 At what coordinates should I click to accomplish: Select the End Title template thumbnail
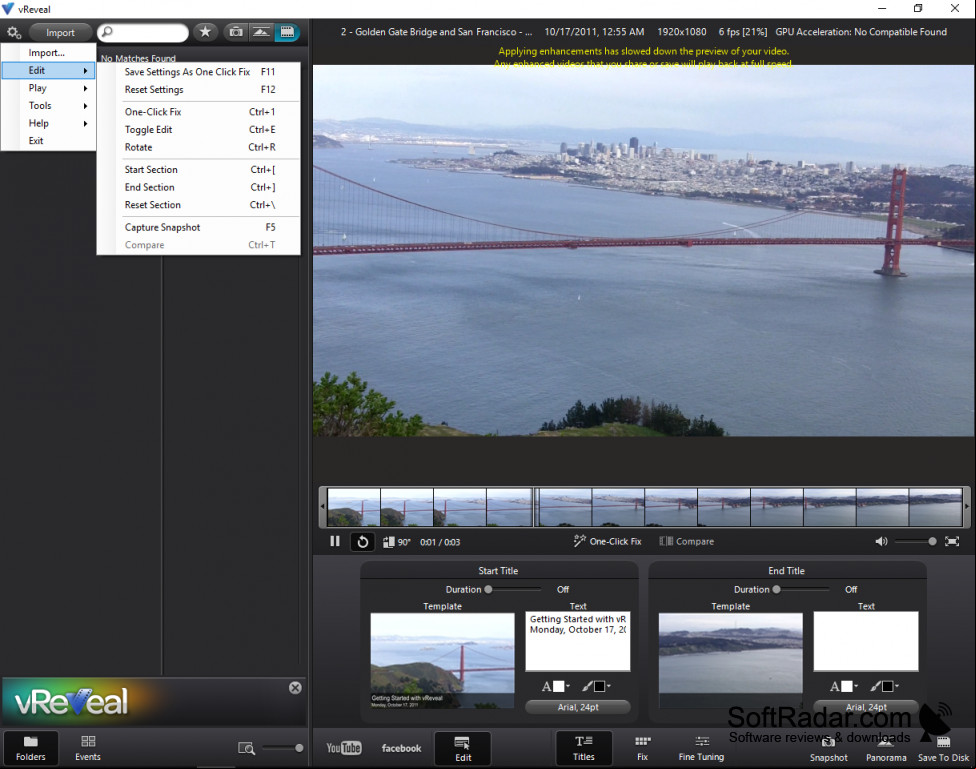click(x=731, y=660)
